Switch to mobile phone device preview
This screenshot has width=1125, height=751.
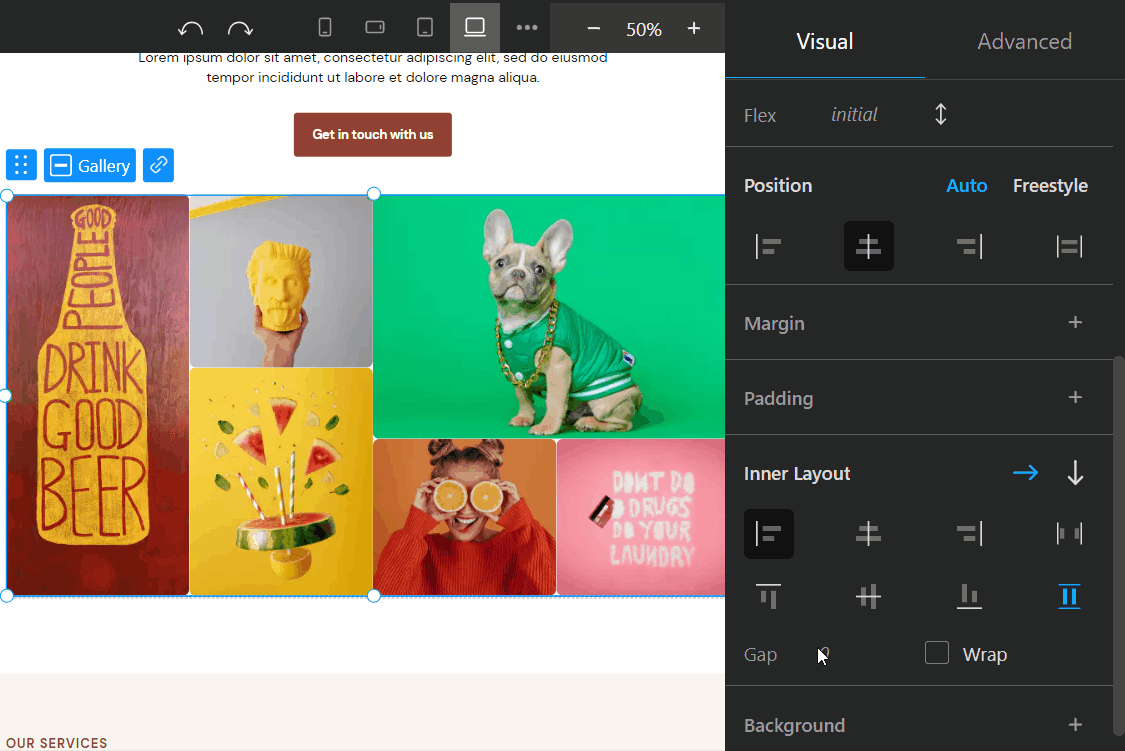324,28
